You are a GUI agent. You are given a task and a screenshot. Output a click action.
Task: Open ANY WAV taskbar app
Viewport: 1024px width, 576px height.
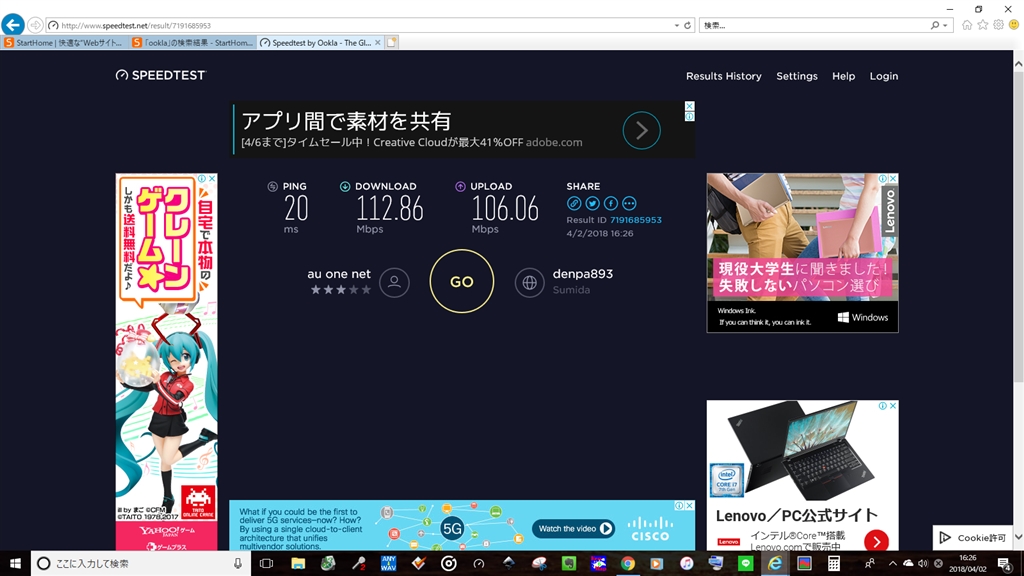pos(389,563)
